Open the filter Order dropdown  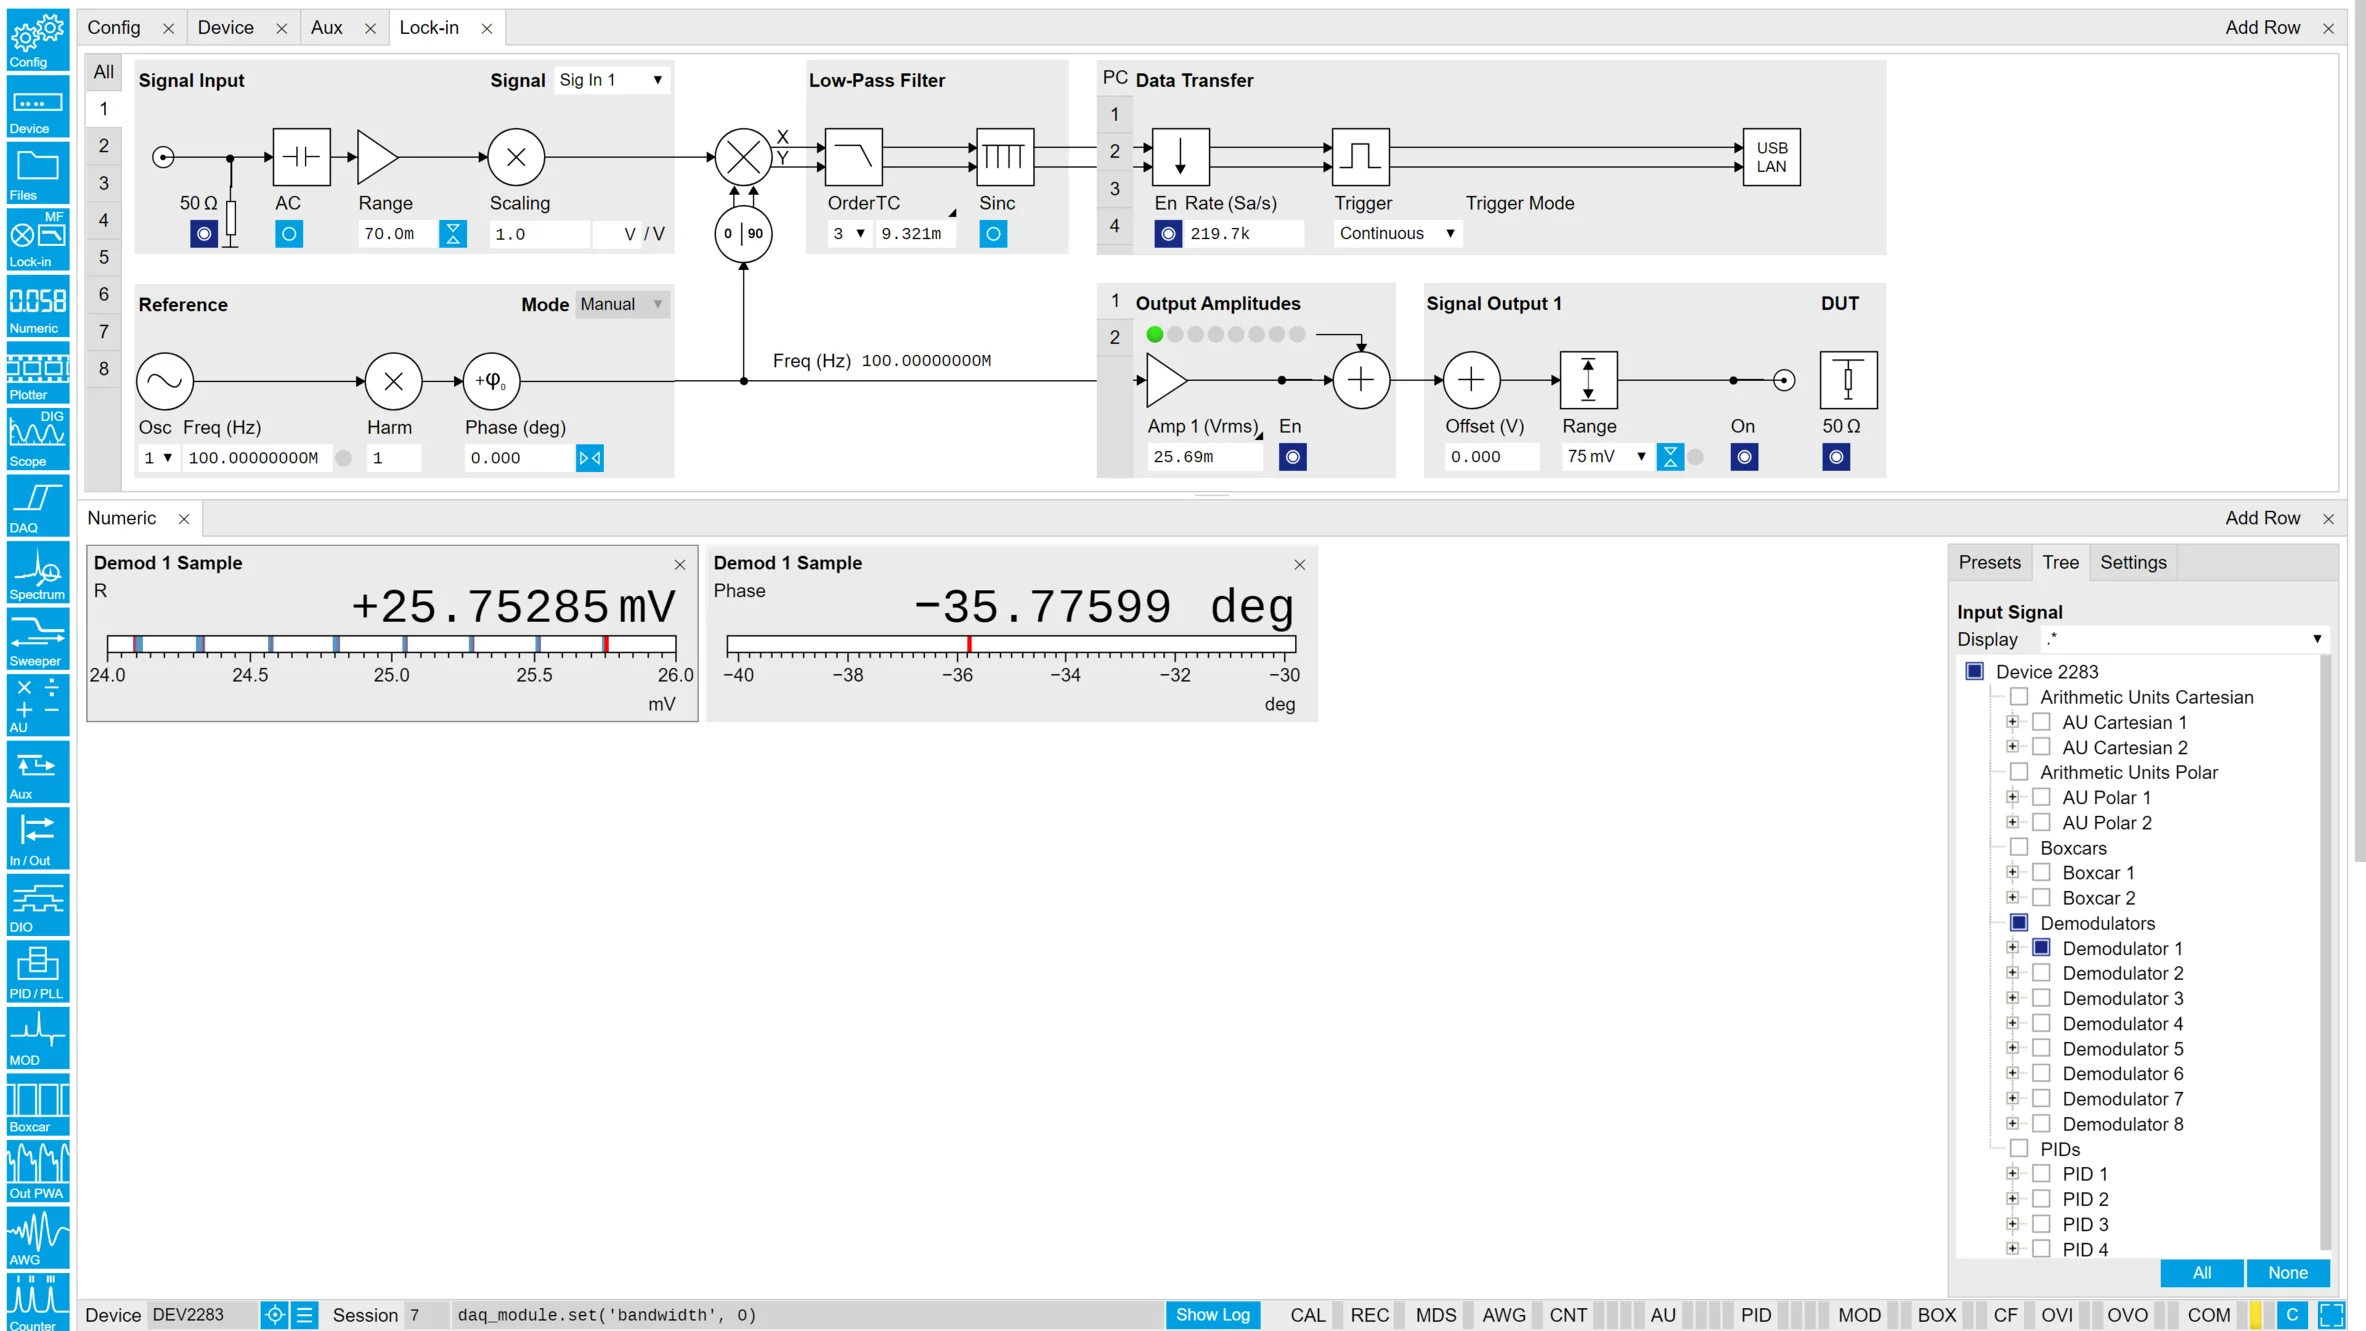[849, 234]
